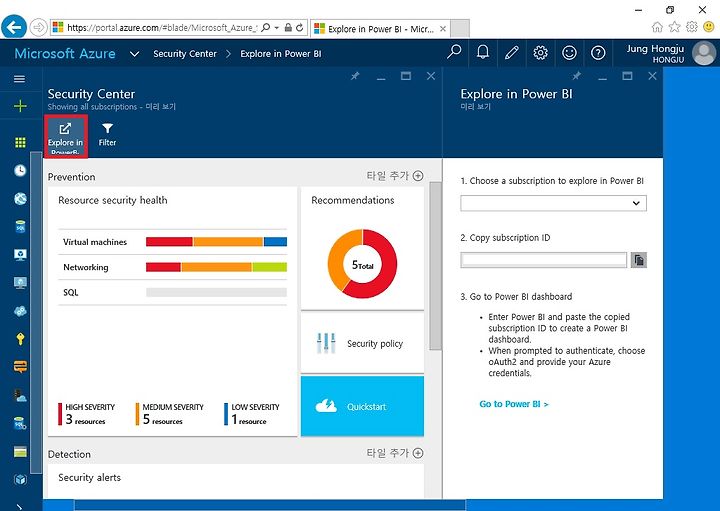This screenshot has width=720, height=511.
Task: Open Azure portal search magnifier
Action: coord(454,53)
